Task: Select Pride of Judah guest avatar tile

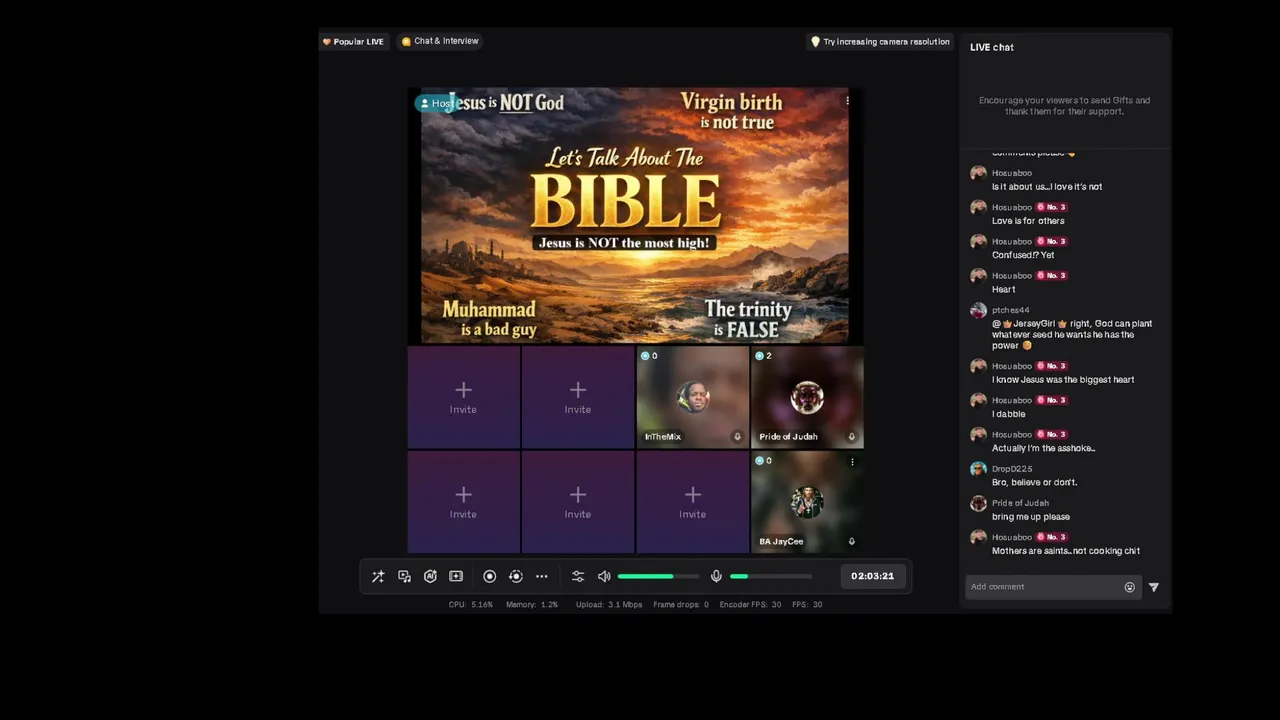Action: [807, 398]
